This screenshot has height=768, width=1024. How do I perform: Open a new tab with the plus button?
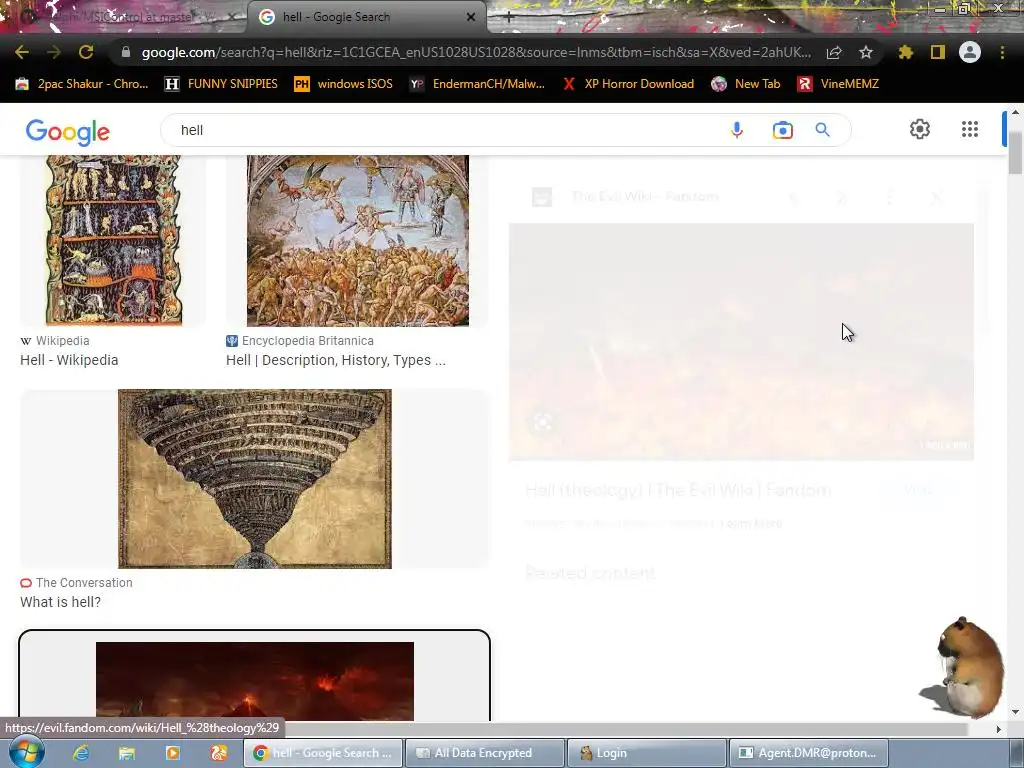(509, 17)
